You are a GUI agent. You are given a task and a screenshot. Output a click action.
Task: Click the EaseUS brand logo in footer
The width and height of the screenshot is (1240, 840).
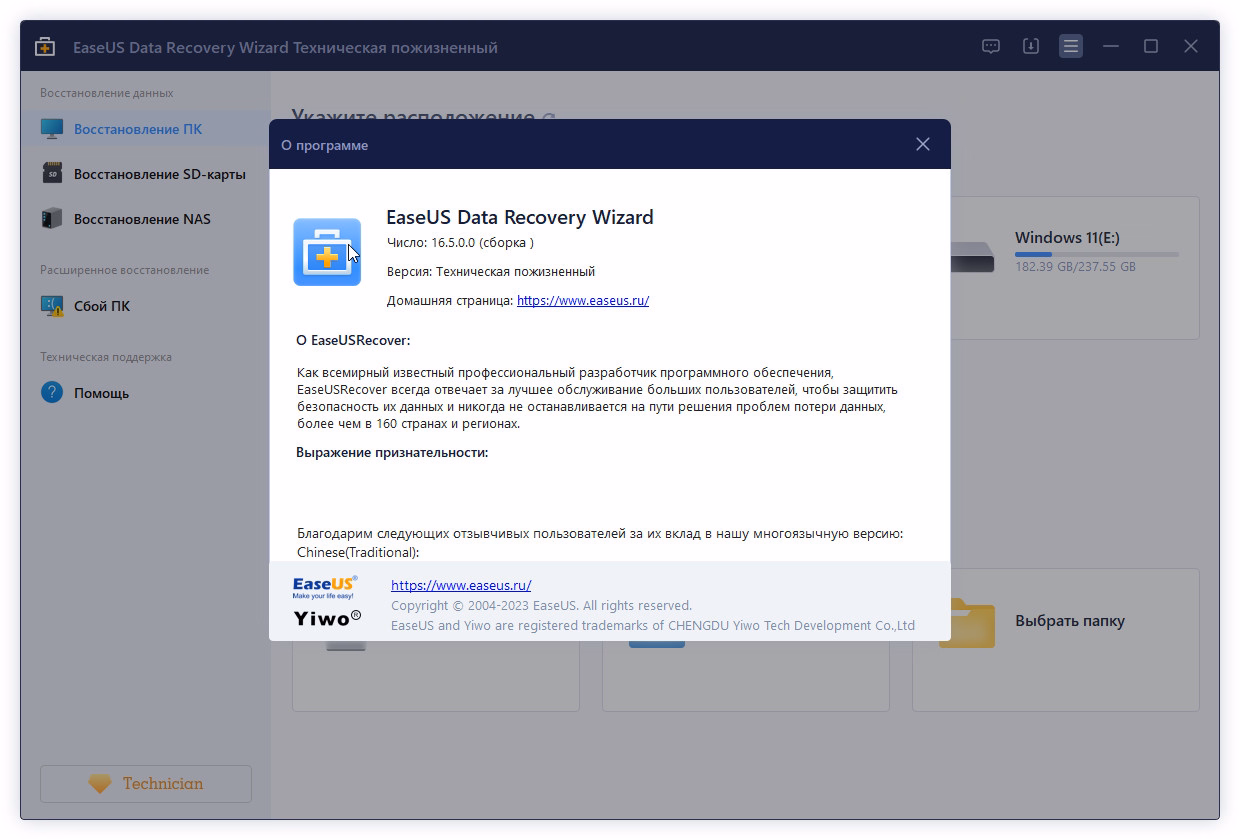(324, 587)
